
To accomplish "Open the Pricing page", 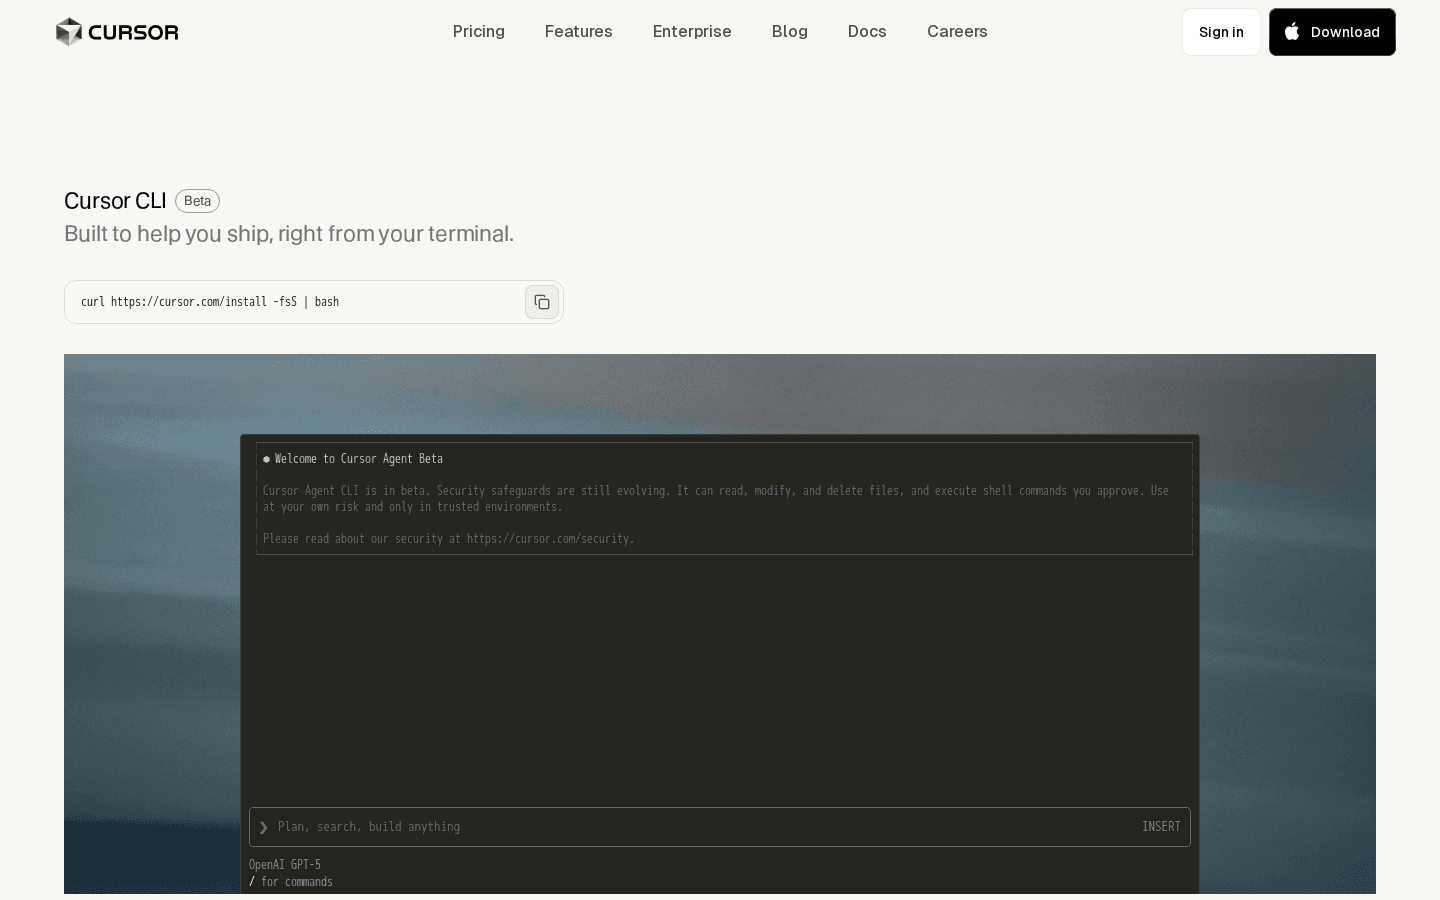I will [x=479, y=31].
